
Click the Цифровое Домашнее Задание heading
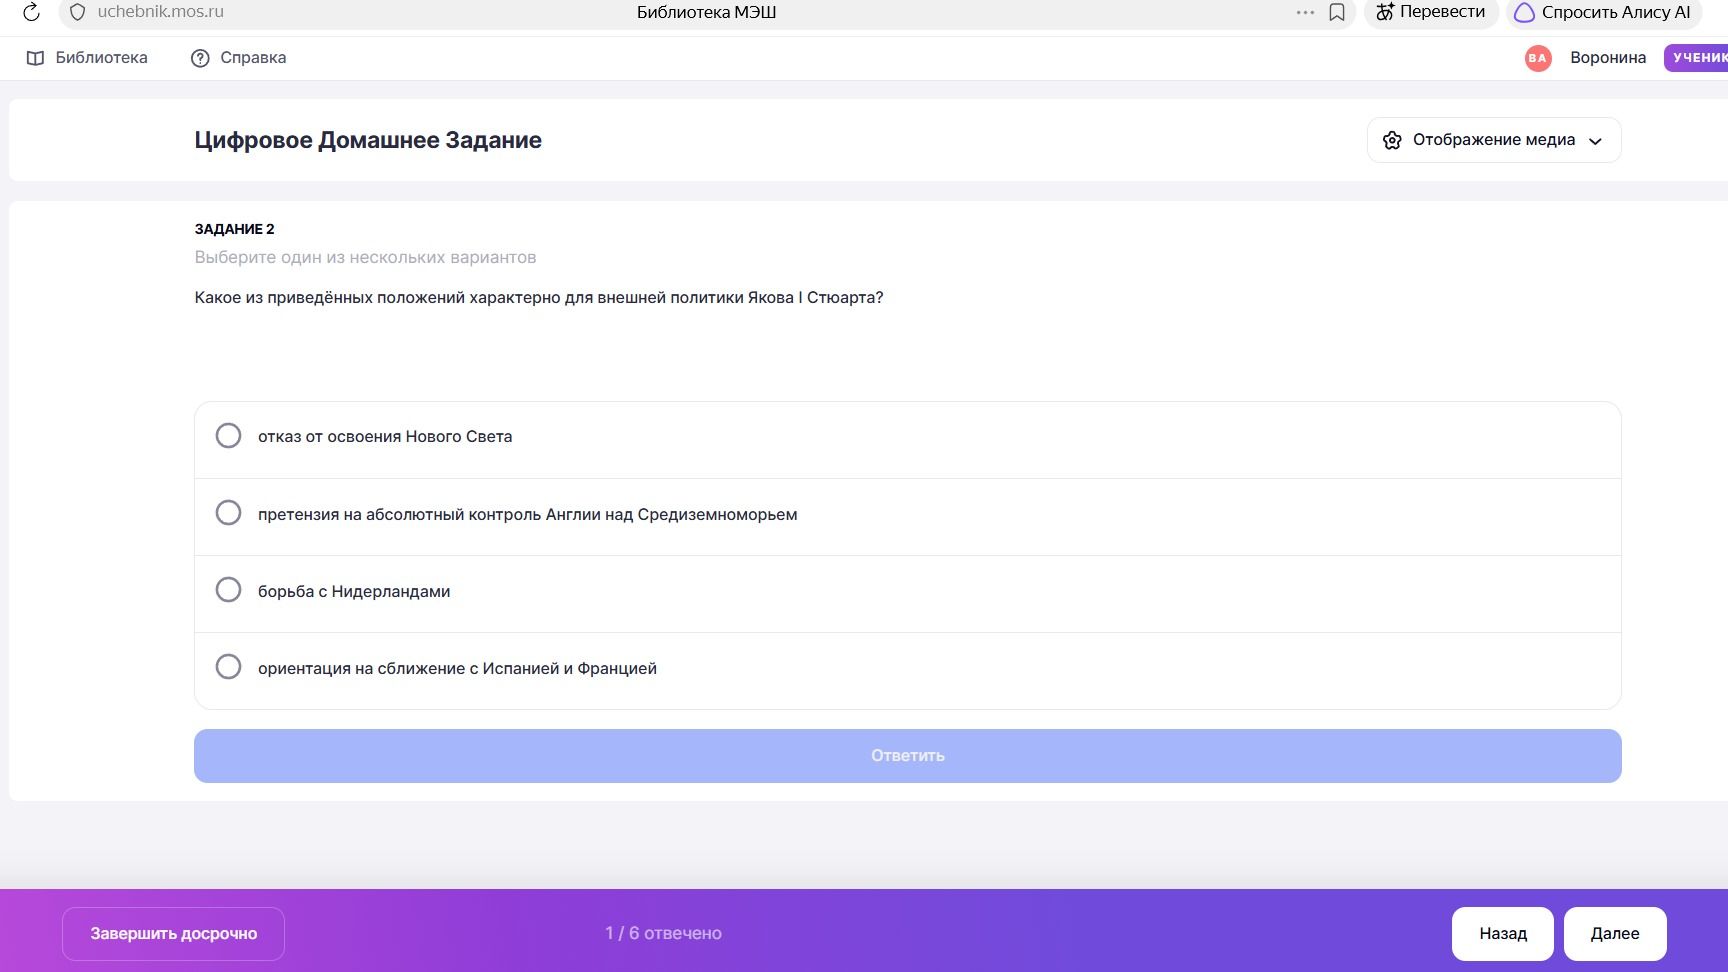(x=368, y=140)
